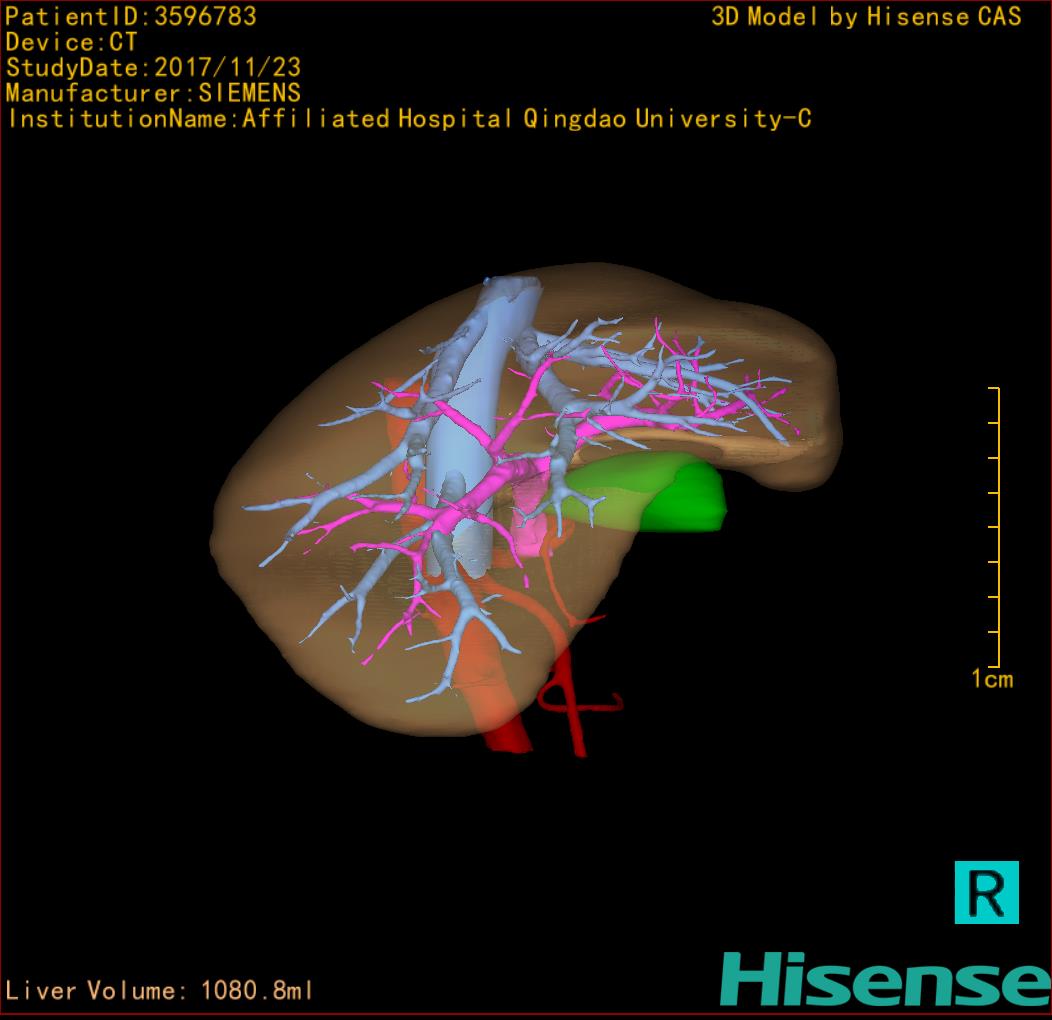Click the yellow scale ruler
This screenshot has height=1020, width=1052.
coord(995,527)
